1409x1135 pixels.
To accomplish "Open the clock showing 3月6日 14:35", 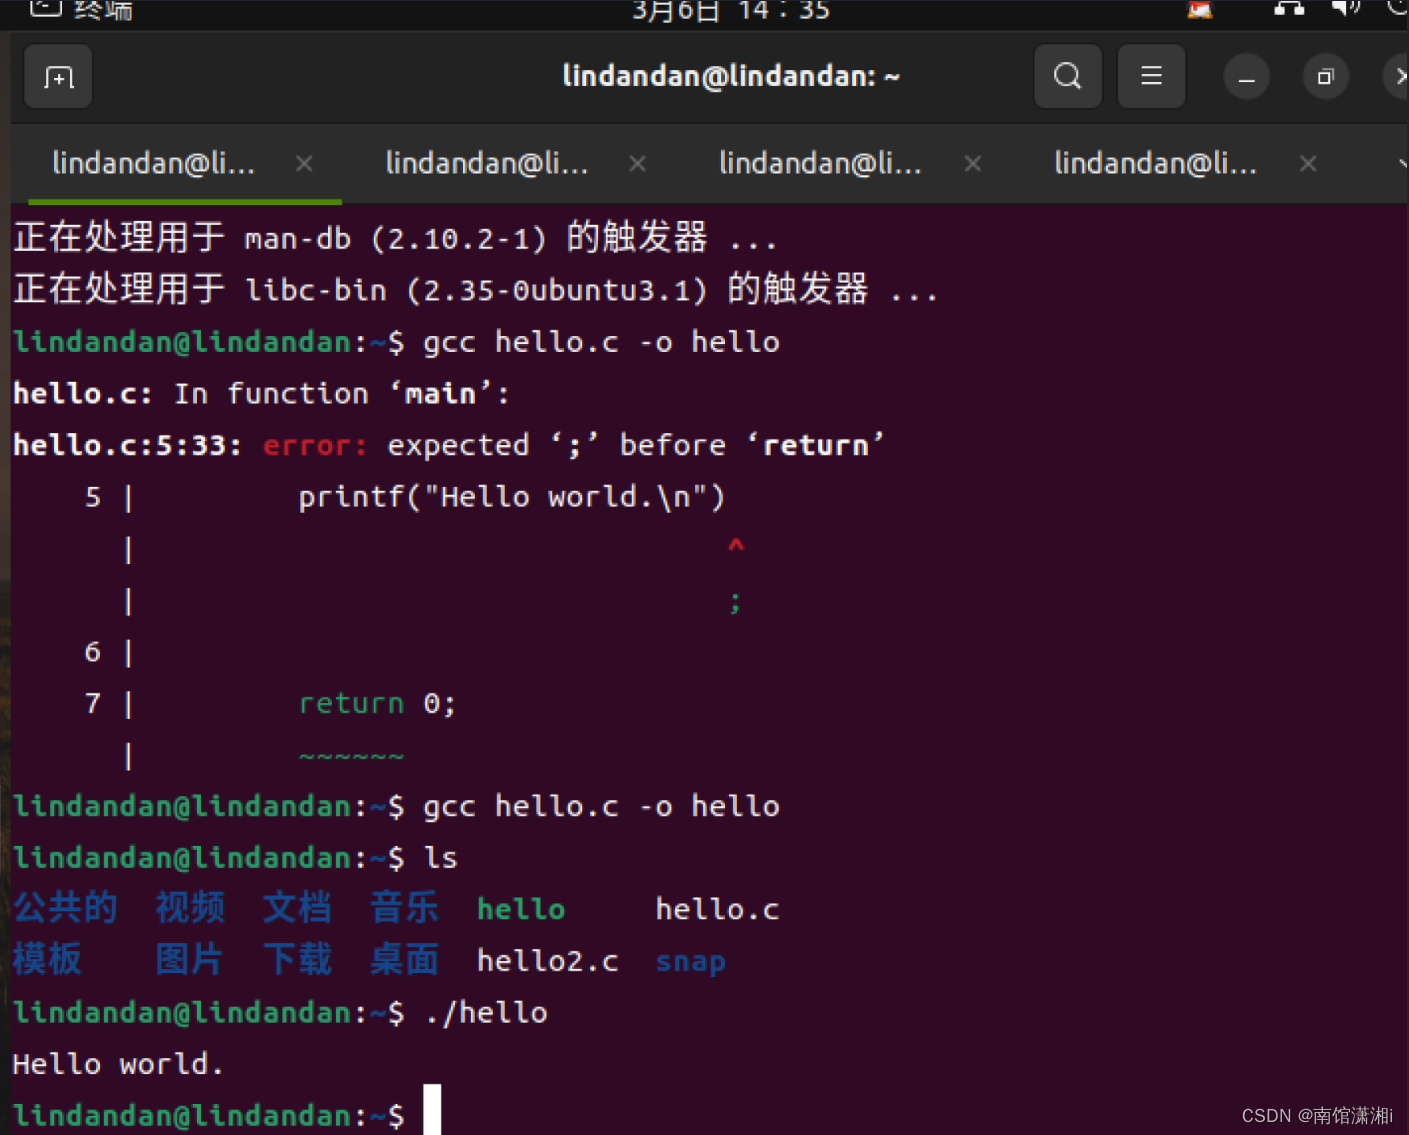I will (731, 11).
